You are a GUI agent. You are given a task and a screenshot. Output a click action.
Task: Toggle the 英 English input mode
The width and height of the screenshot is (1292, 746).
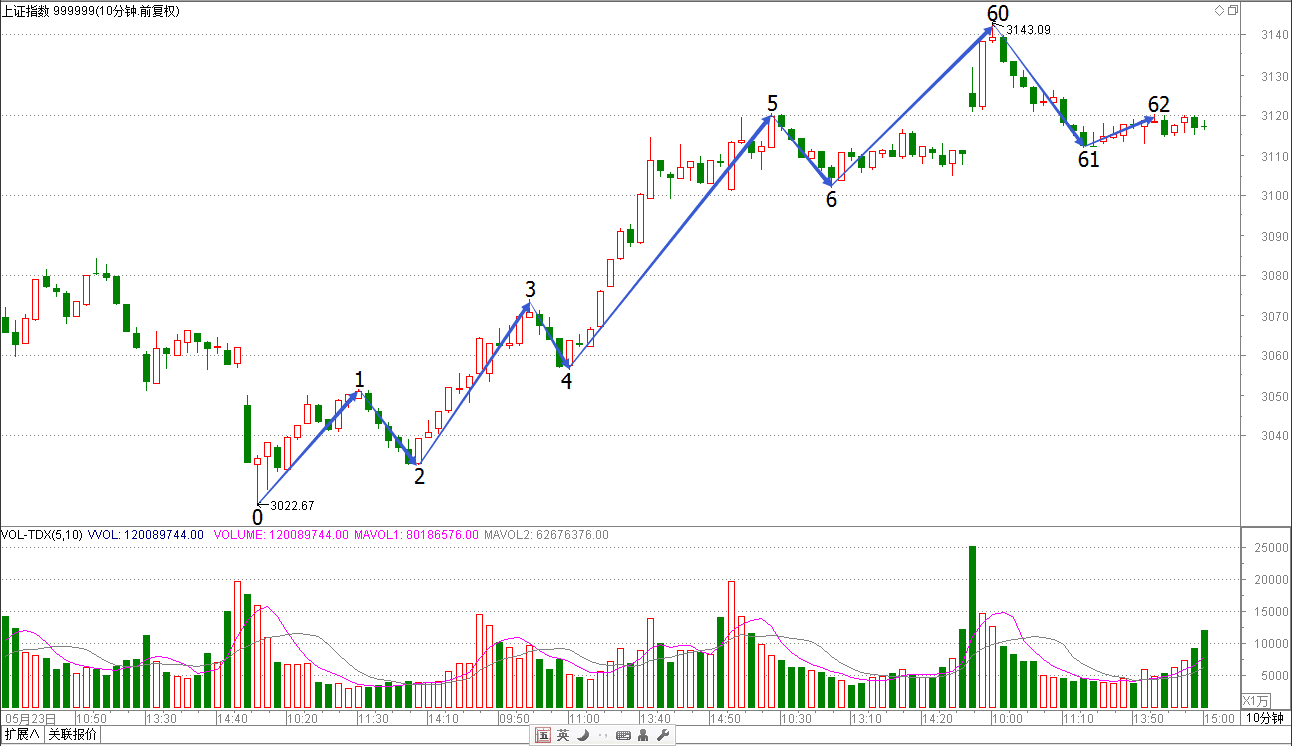click(x=563, y=735)
